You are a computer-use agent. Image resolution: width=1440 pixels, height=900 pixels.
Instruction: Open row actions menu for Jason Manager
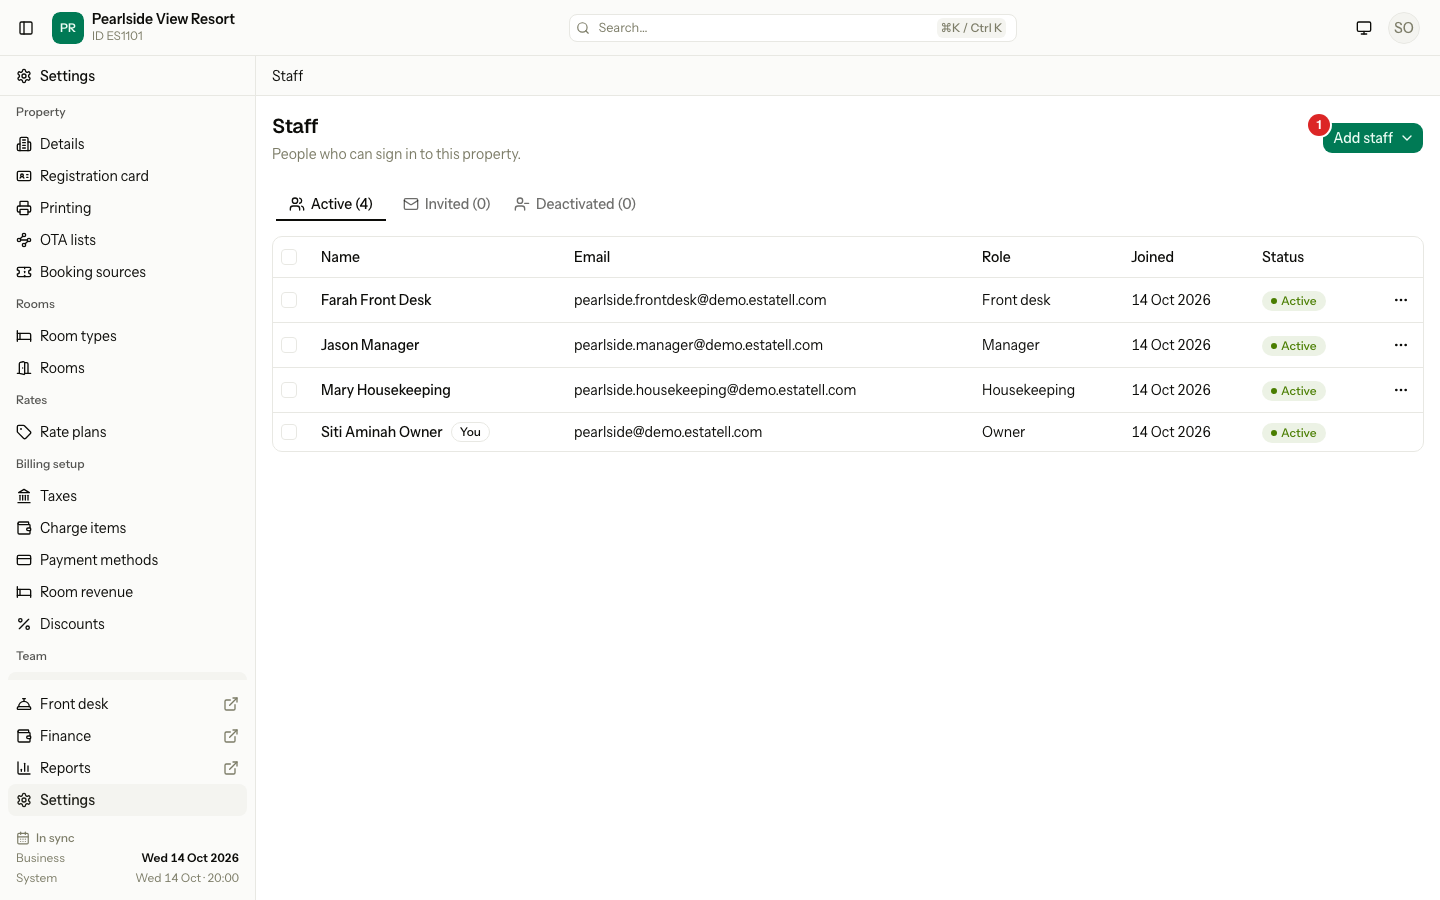[x=1401, y=345]
